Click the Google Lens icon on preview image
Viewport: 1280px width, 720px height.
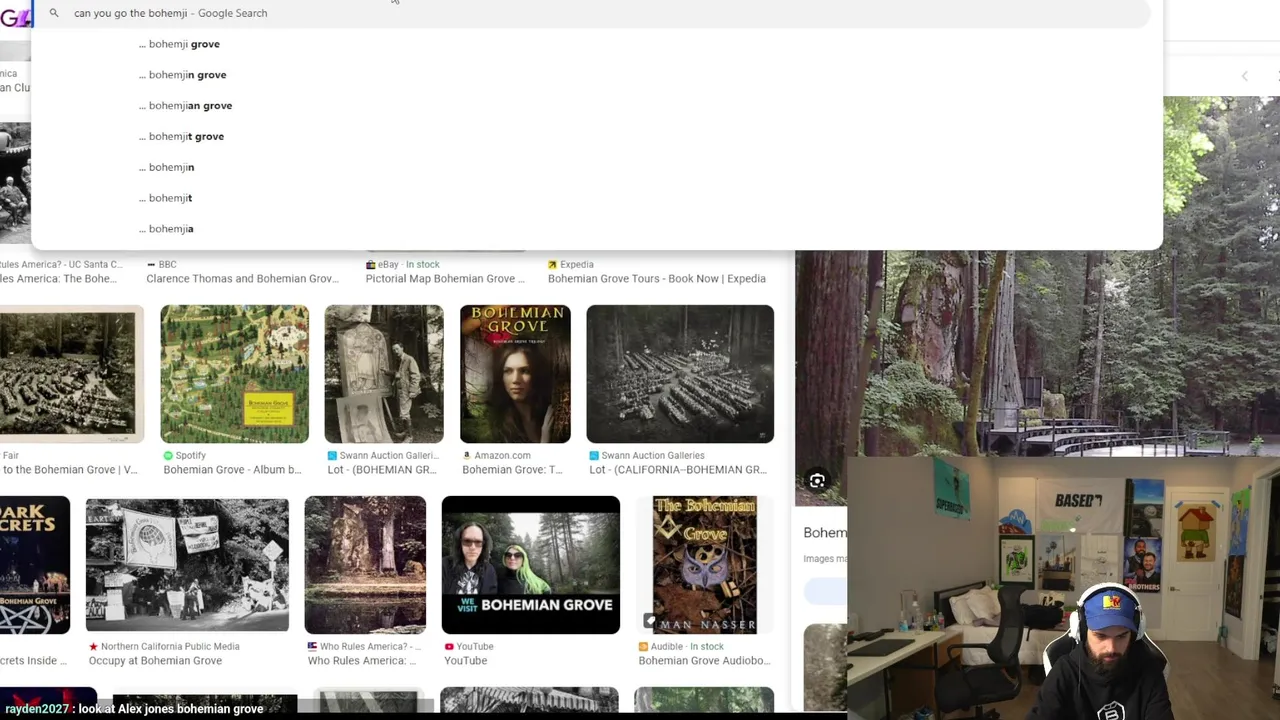(x=817, y=481)
